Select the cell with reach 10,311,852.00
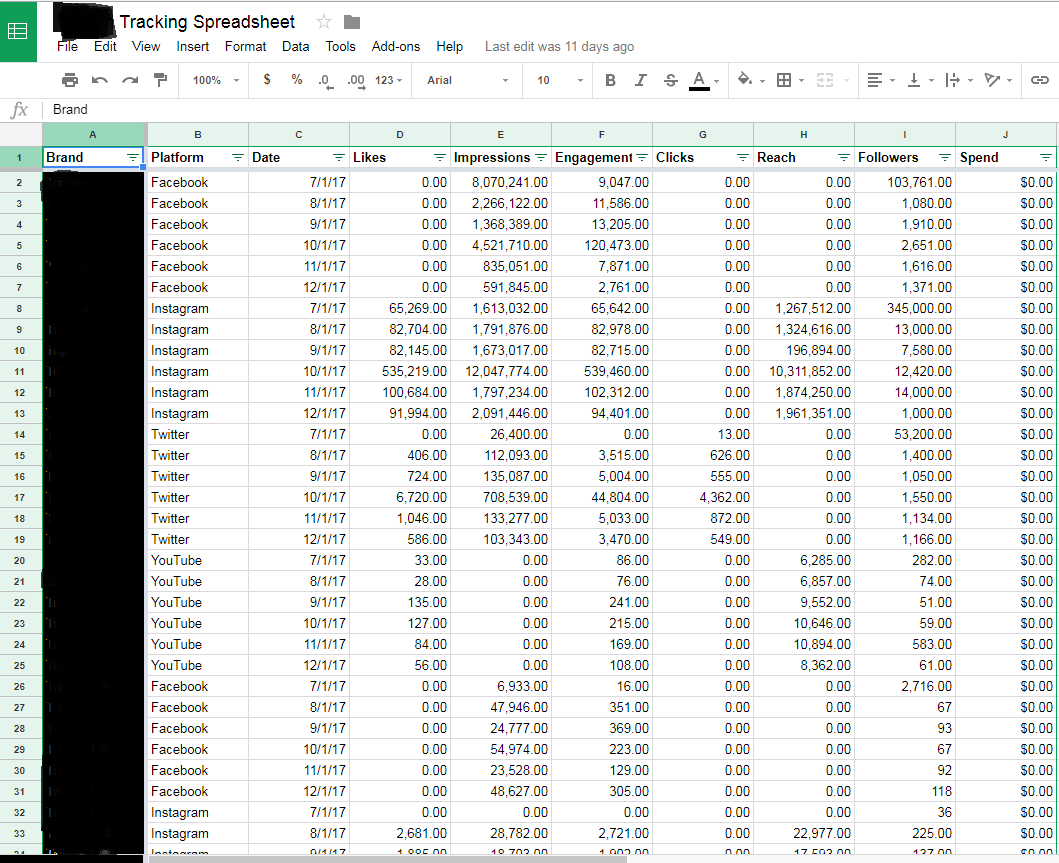Image resolution: width=1059 pixels, height=863 pixels. pyautogui.click(x=804, y=371)
